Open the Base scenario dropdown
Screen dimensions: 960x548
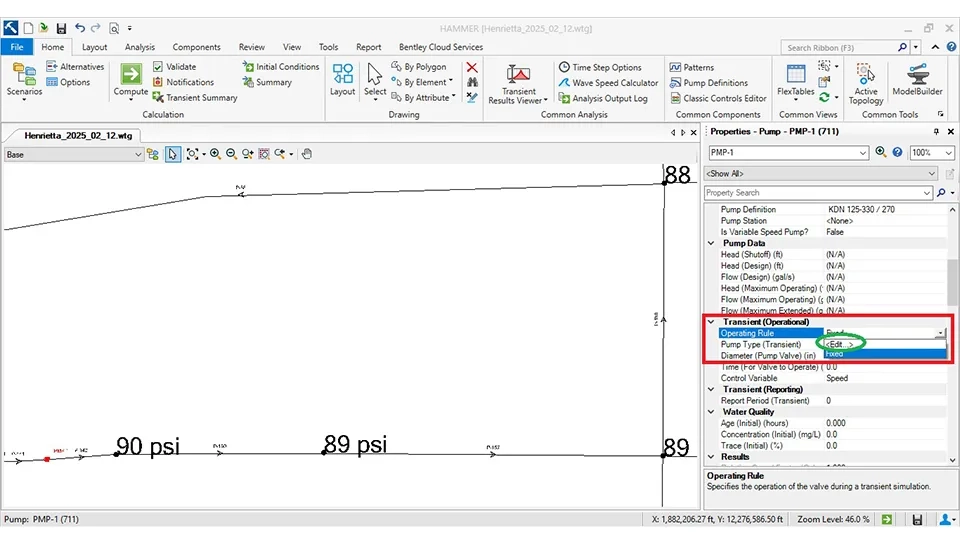pyautogui.click(x=138, y=154)
